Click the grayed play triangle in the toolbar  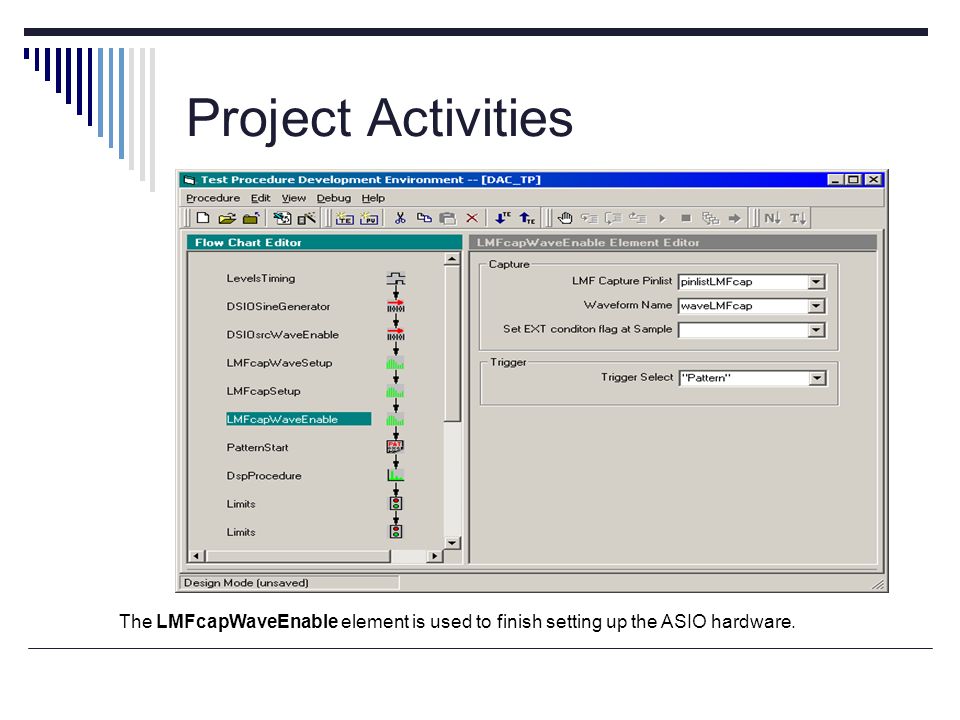662,219
